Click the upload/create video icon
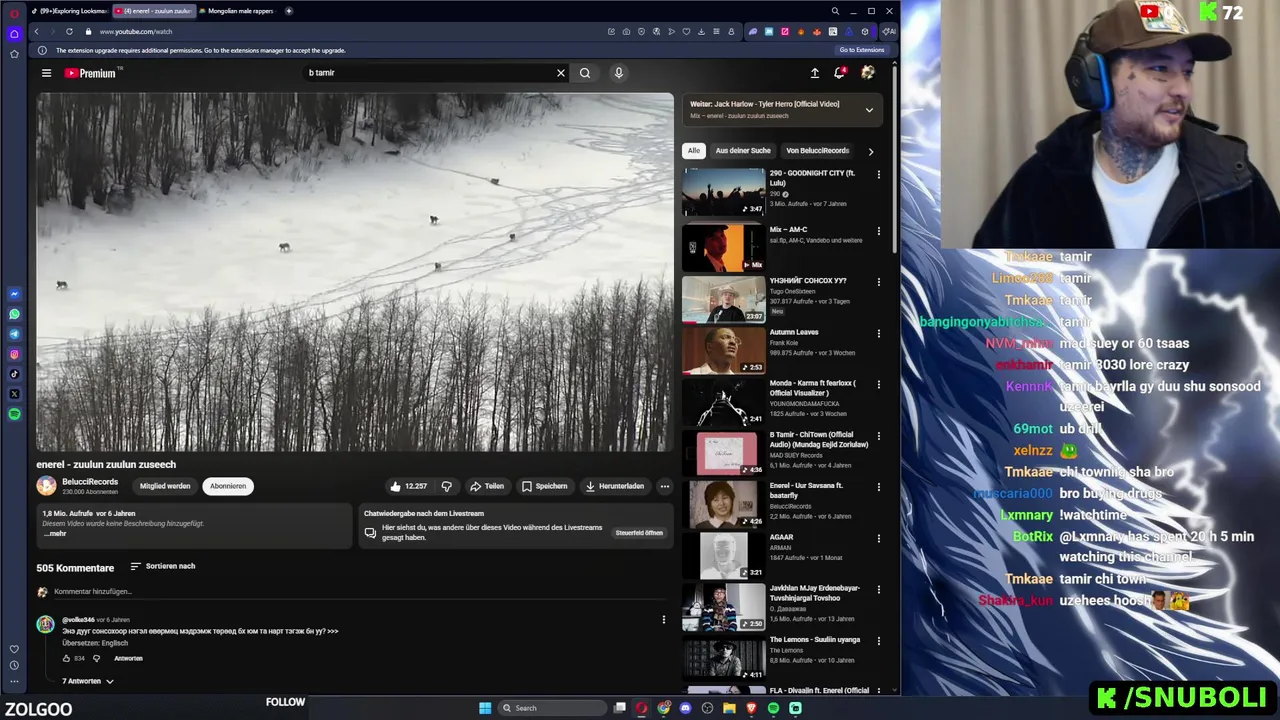Screen dimensions: 1280x720 [x=815, y=73]
